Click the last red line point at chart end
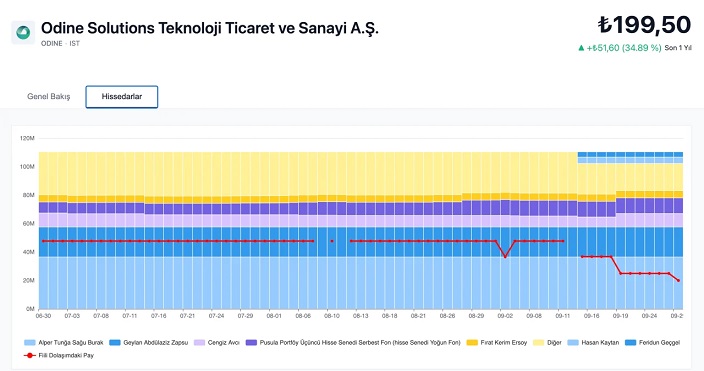Viewport: 704px width, 371px height. pos(678,280)
